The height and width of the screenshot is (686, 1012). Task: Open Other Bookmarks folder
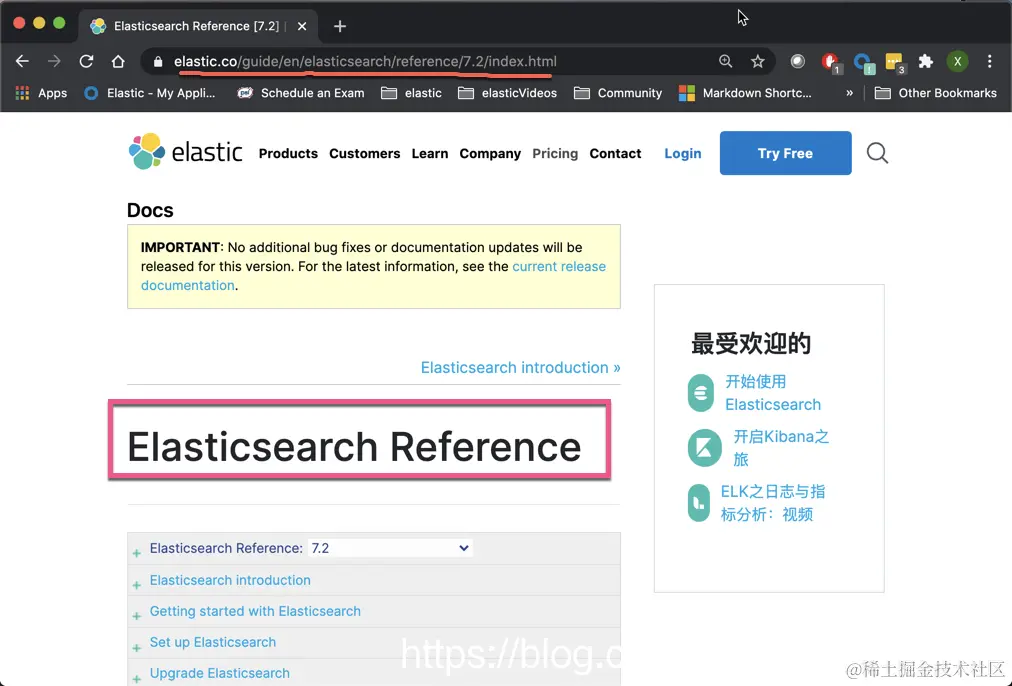(x=935, y=93)
